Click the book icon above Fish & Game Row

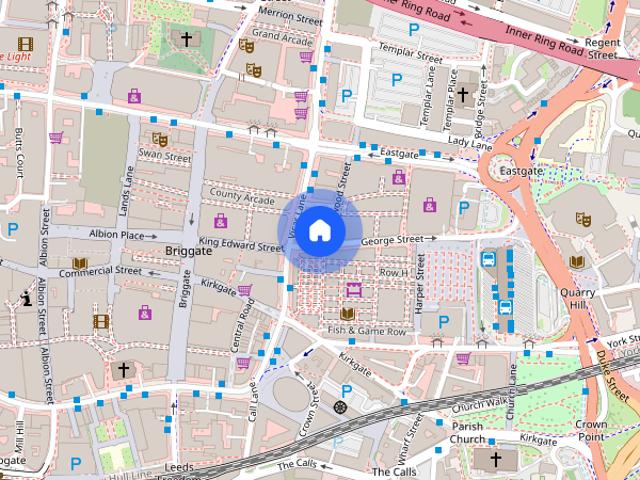tap(347, 313)
